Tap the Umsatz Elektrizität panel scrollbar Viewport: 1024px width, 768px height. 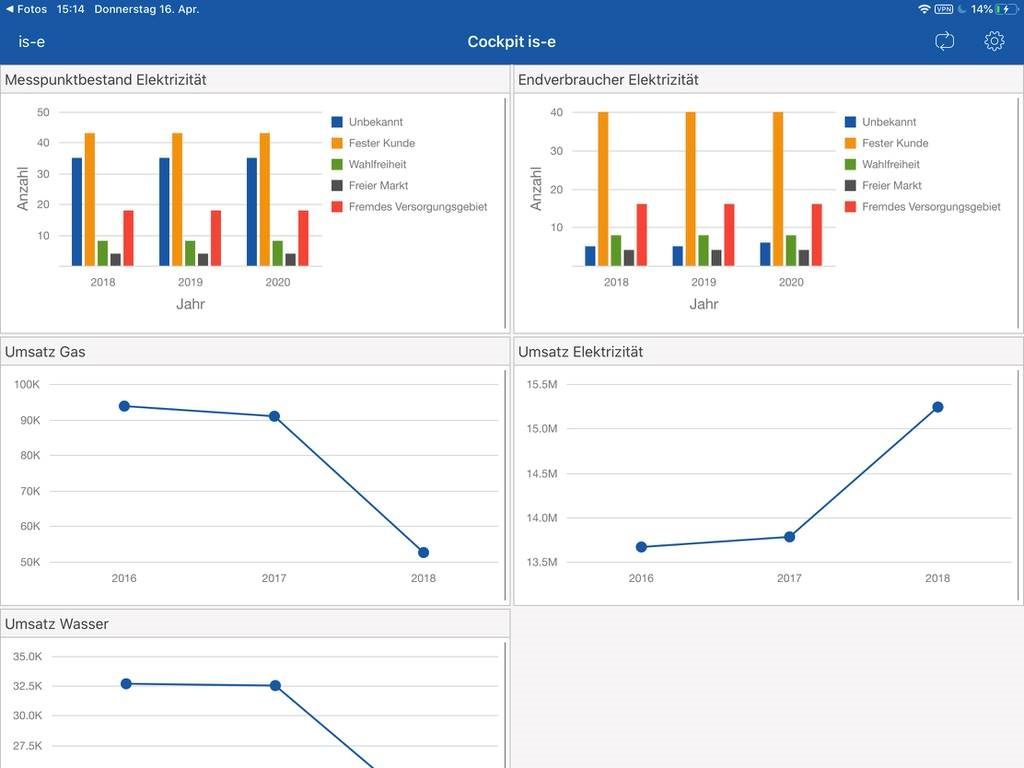coord(1019,485)
